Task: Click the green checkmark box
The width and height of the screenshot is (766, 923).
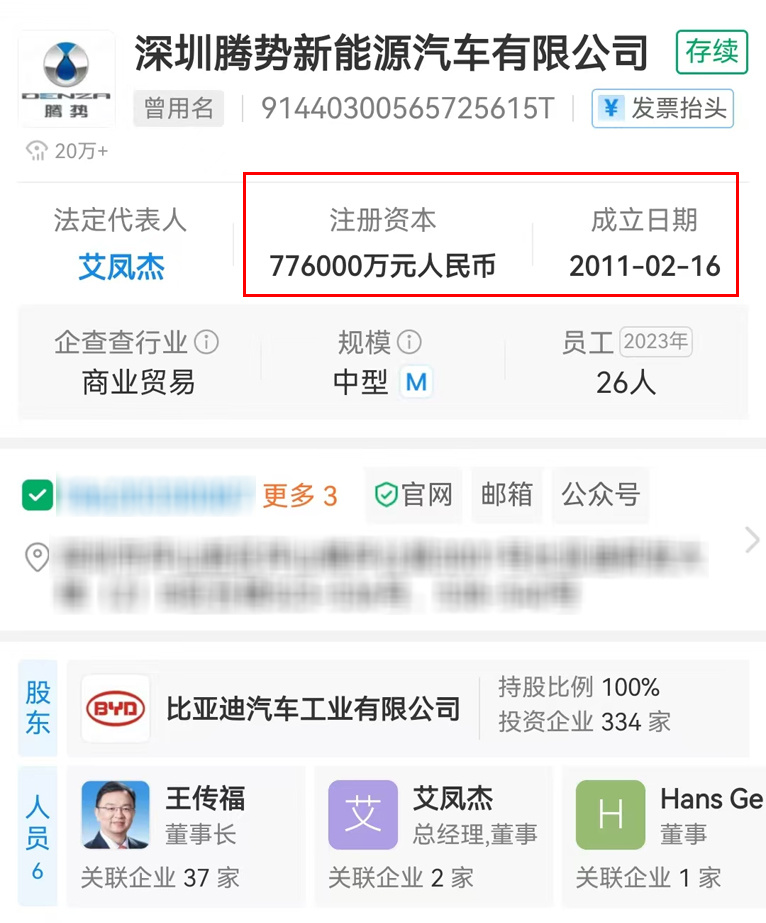Action: (38, 495)
